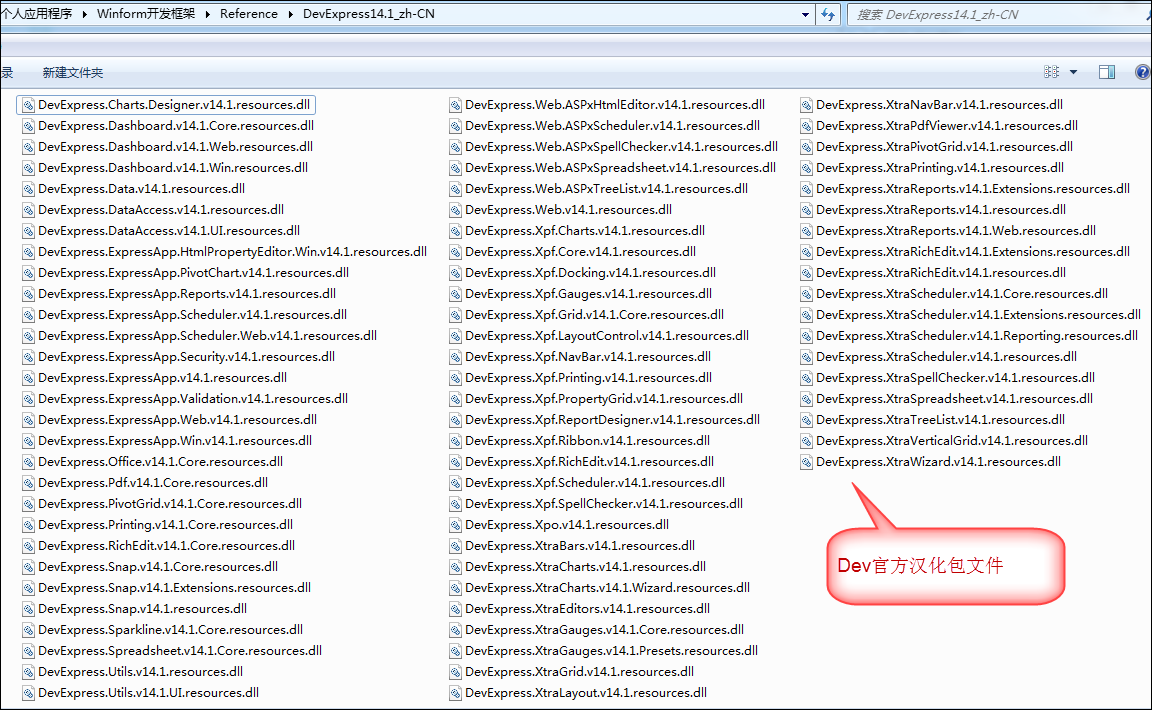Select the Reference breadcrumb segment
Image resolution: width=1152 pixels, height=710 pixels.
[x=249, y=14]
